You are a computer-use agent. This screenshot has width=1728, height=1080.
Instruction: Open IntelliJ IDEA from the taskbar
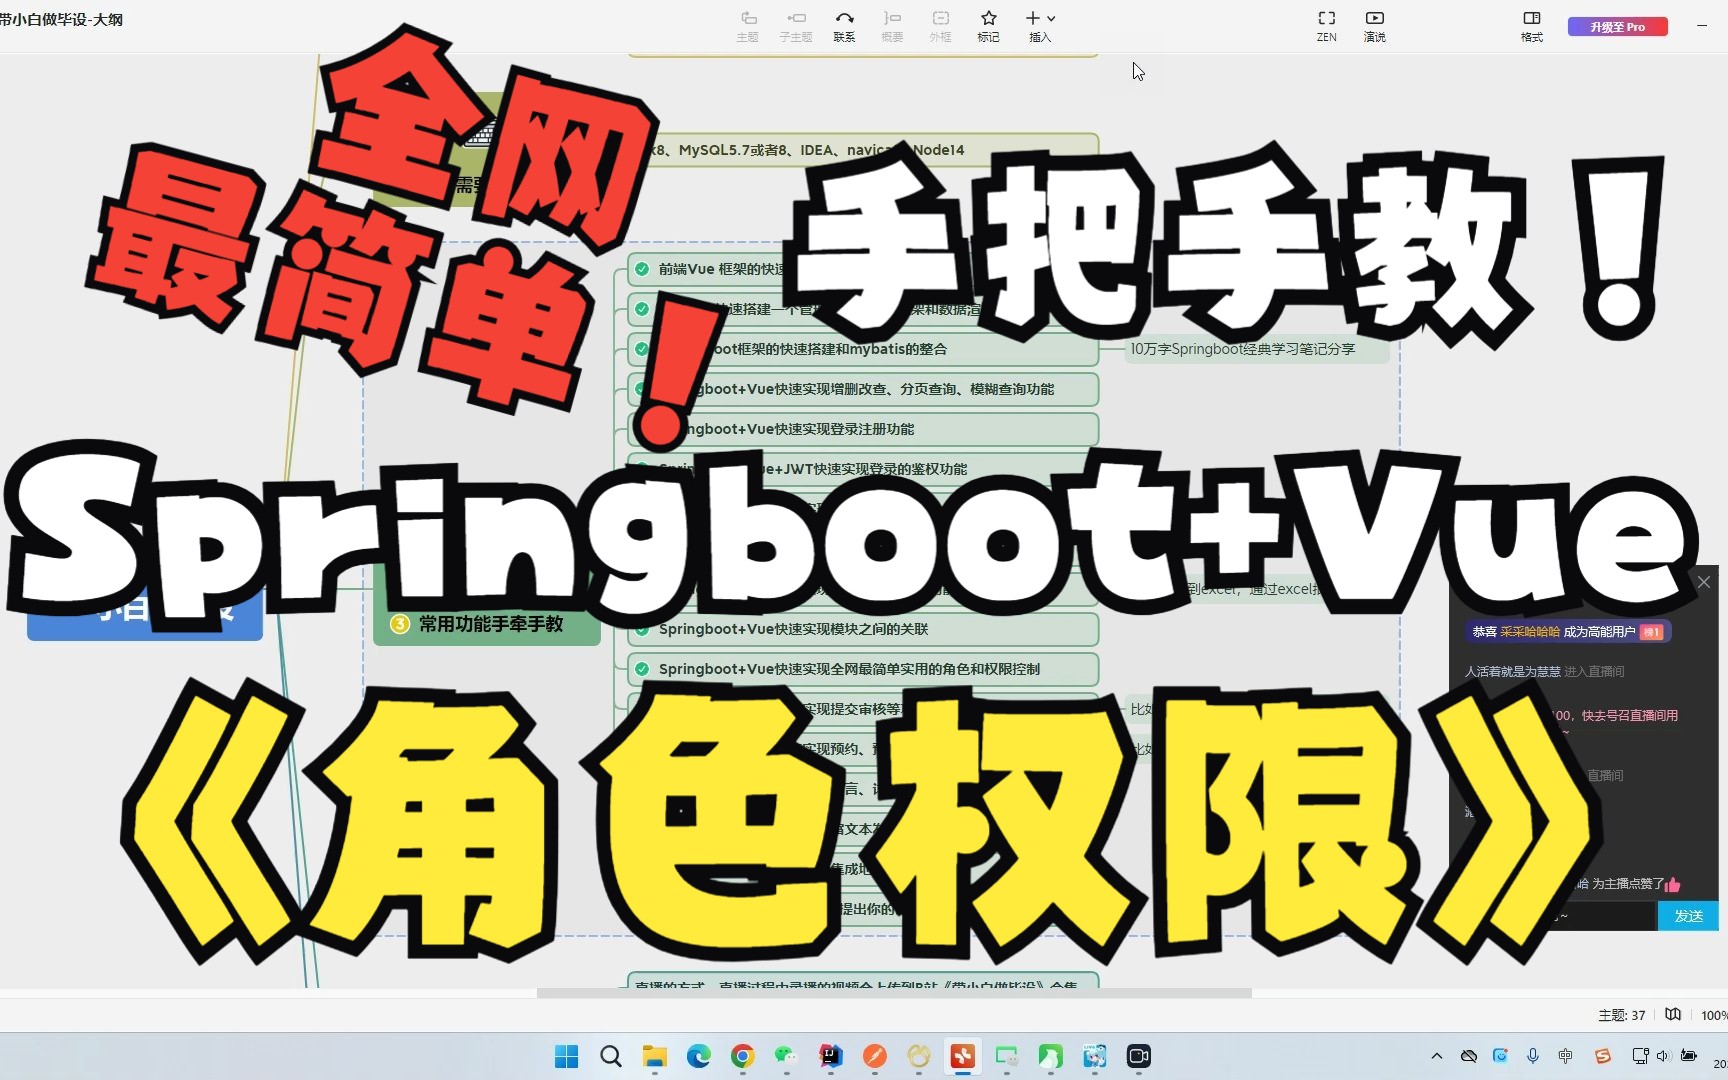pos(830,1056)
